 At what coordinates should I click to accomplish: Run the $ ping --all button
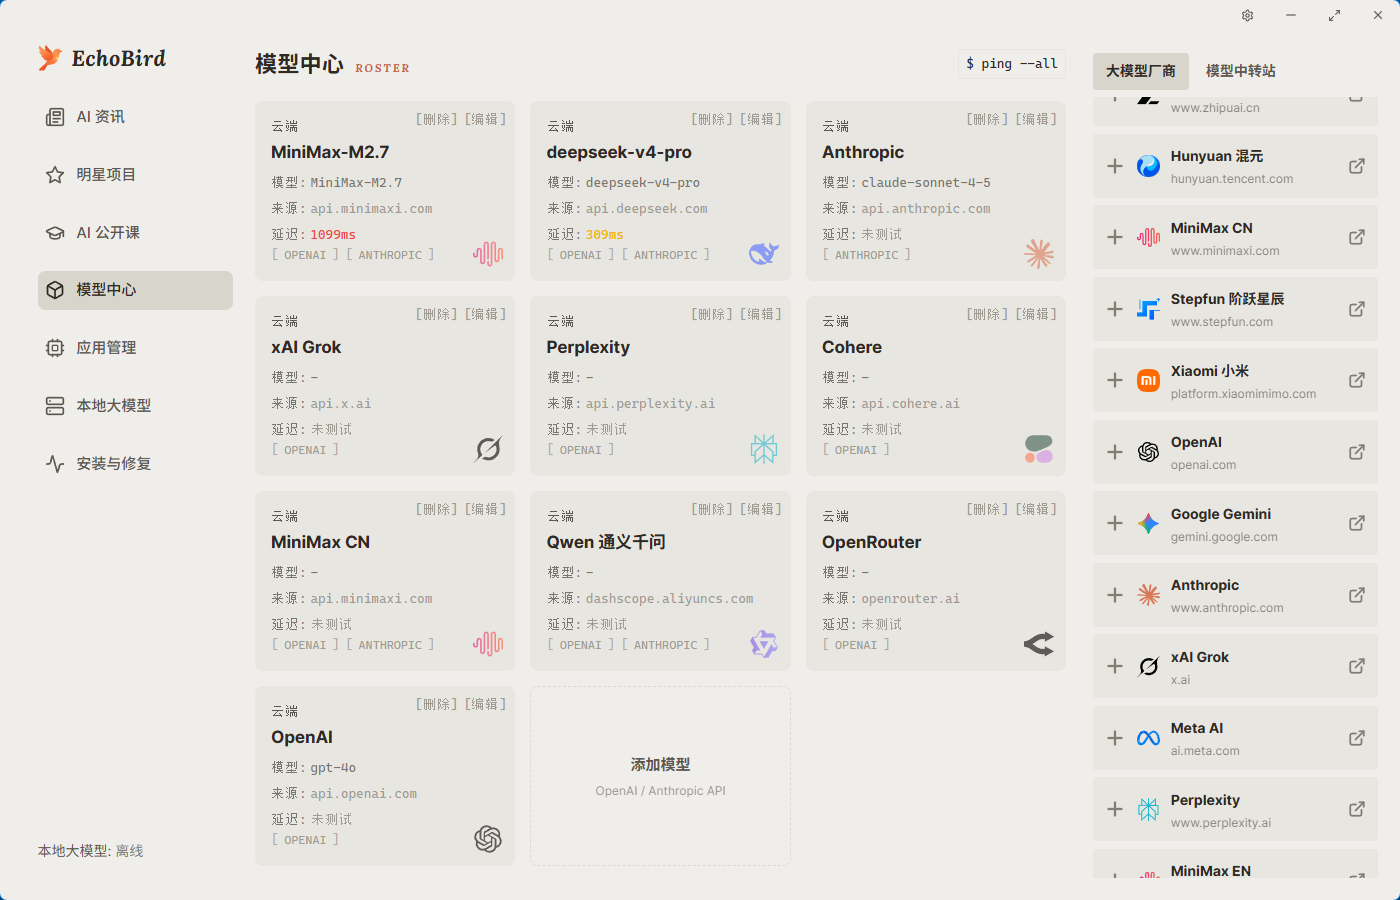[x=1012, y=64]
